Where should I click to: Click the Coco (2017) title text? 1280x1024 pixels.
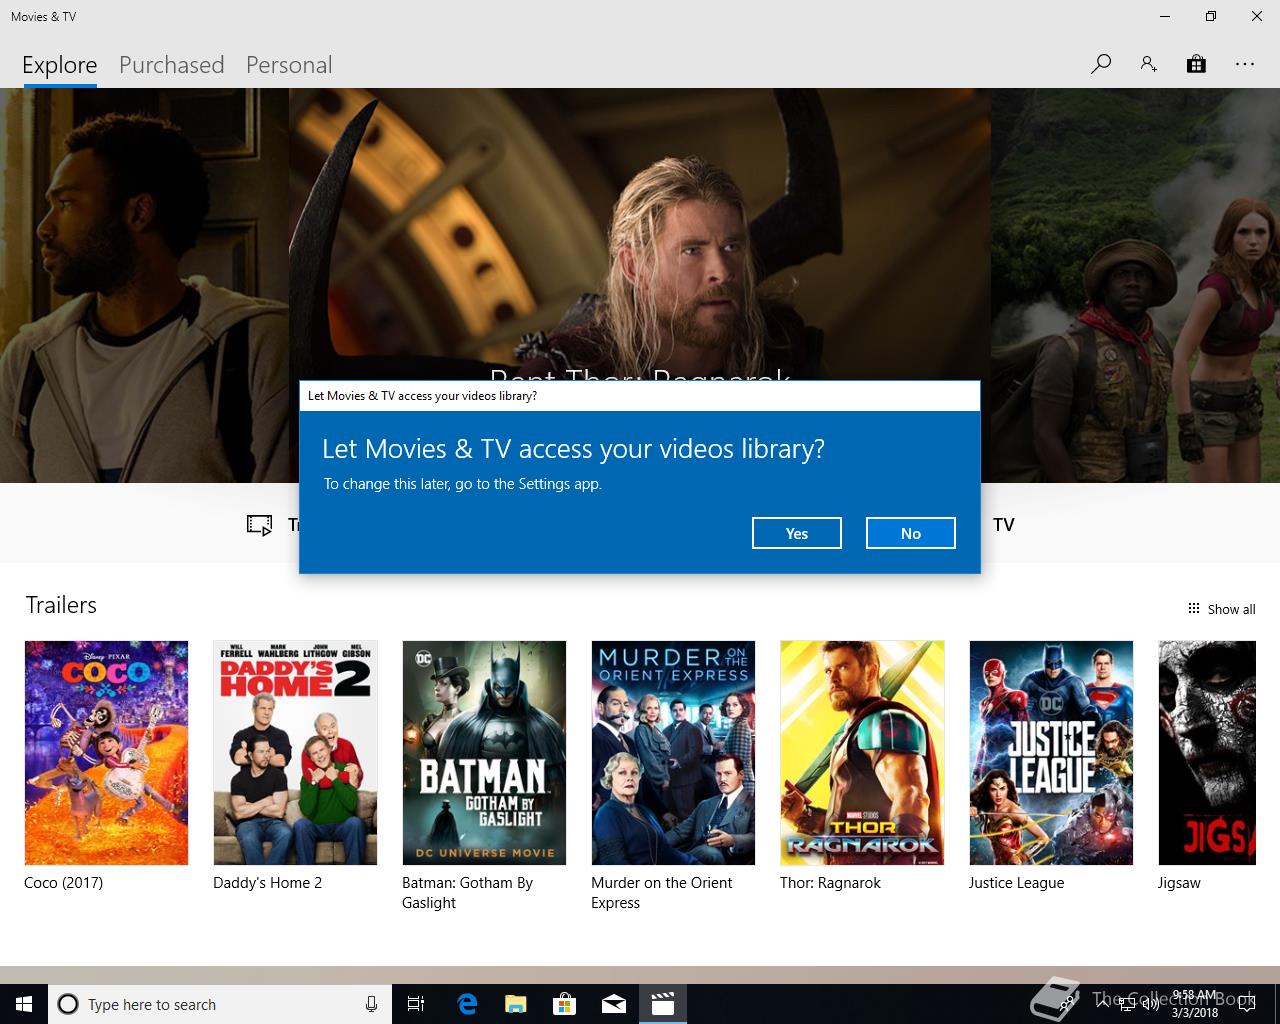click(63, 883)
